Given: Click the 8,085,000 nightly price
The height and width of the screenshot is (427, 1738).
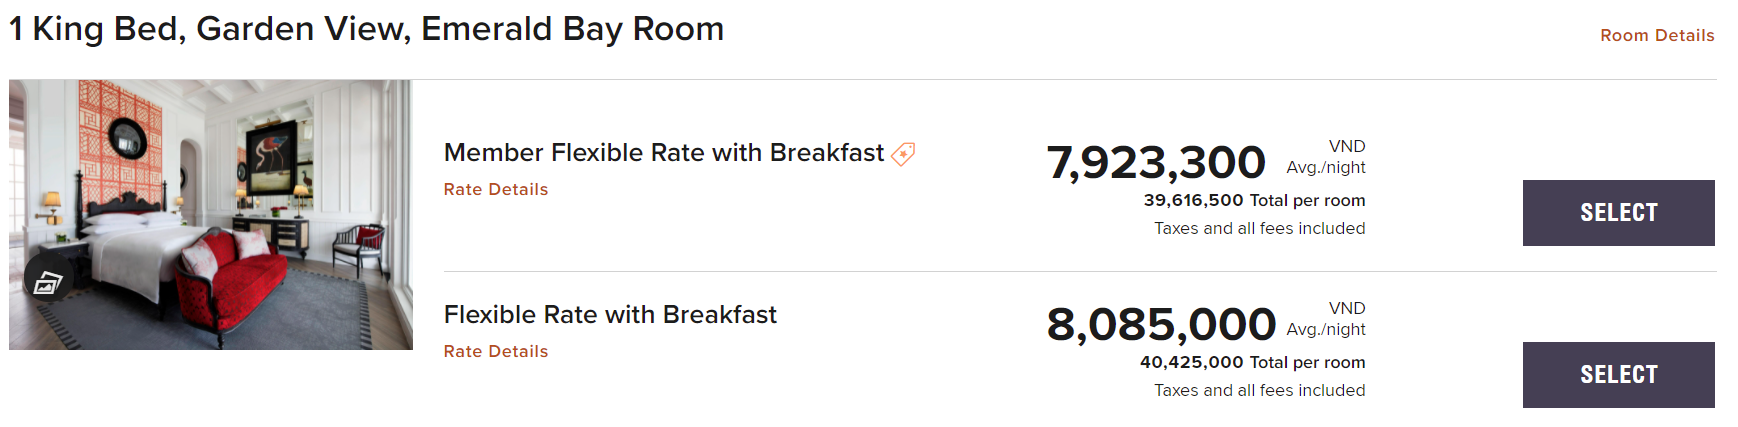Looking at the screenshot, I should tap(1160, 324).
